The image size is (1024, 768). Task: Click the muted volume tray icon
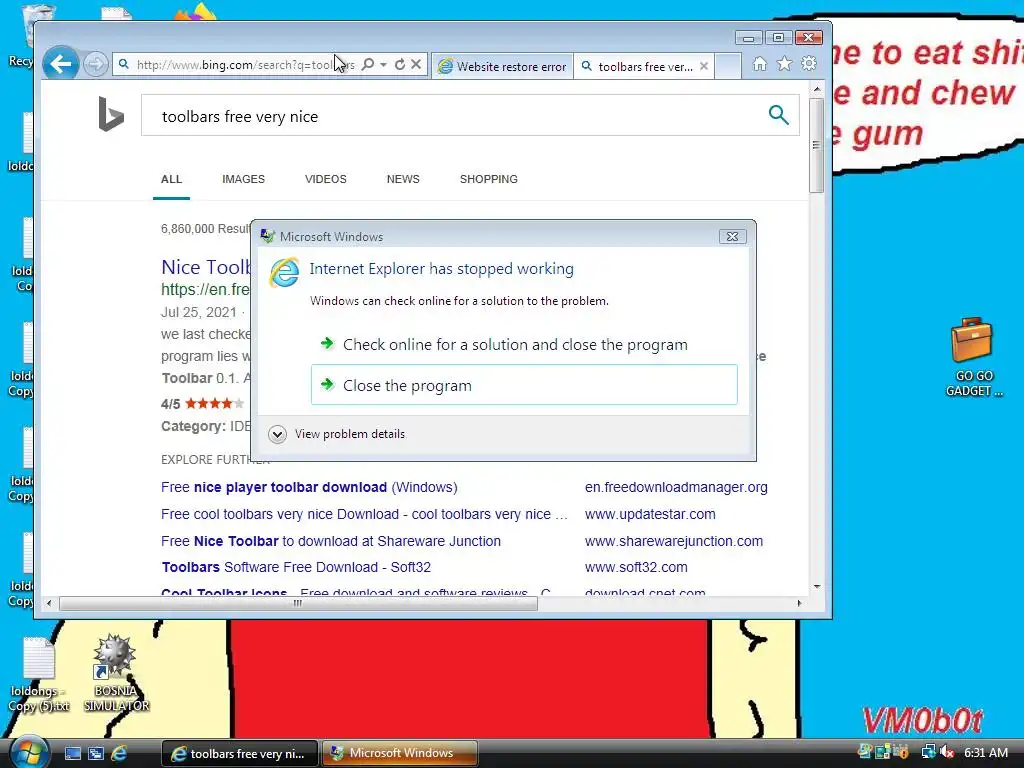tap(947, 752)
